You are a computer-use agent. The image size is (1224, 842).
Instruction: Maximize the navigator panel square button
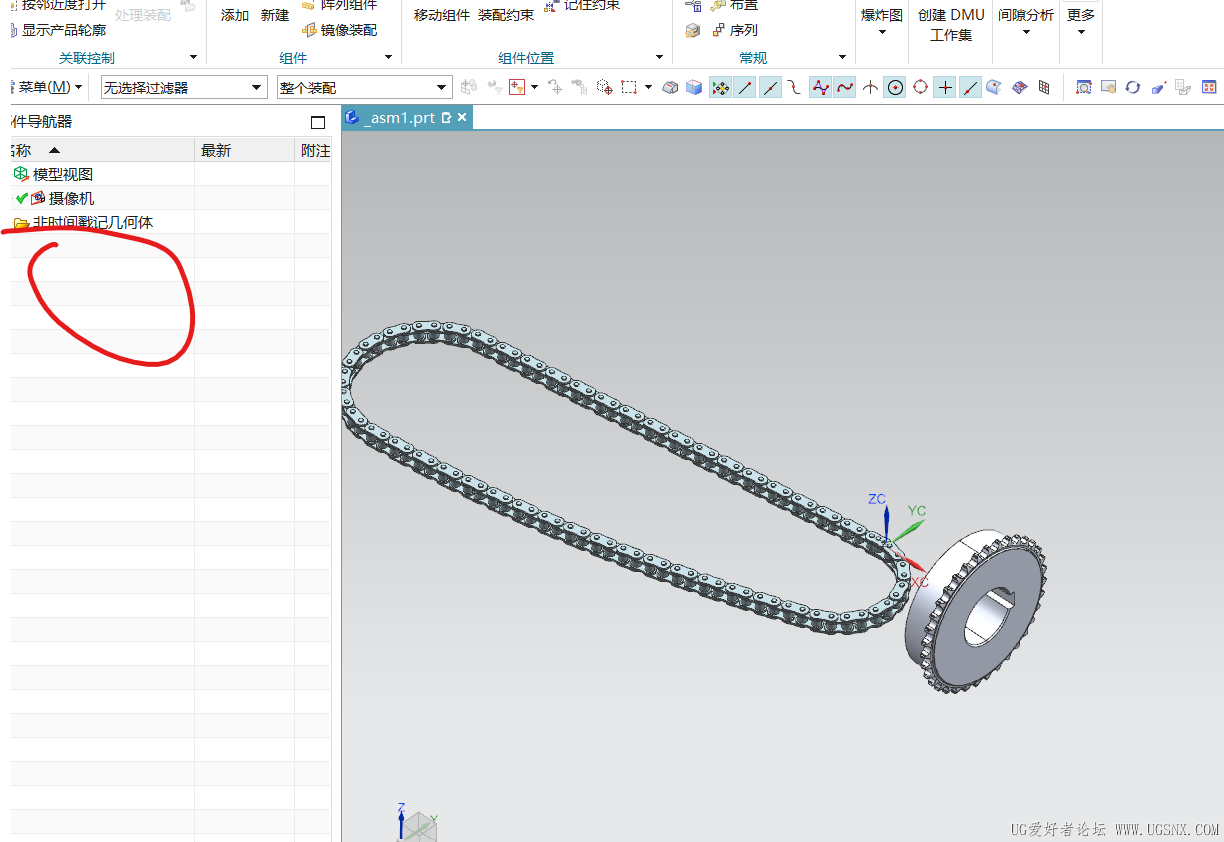(x=318, y=122)
